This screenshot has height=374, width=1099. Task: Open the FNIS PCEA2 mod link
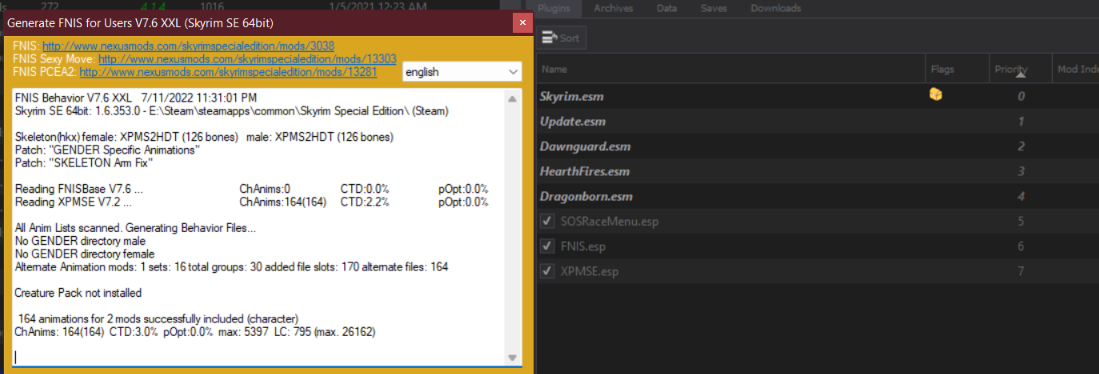[228, 71]
